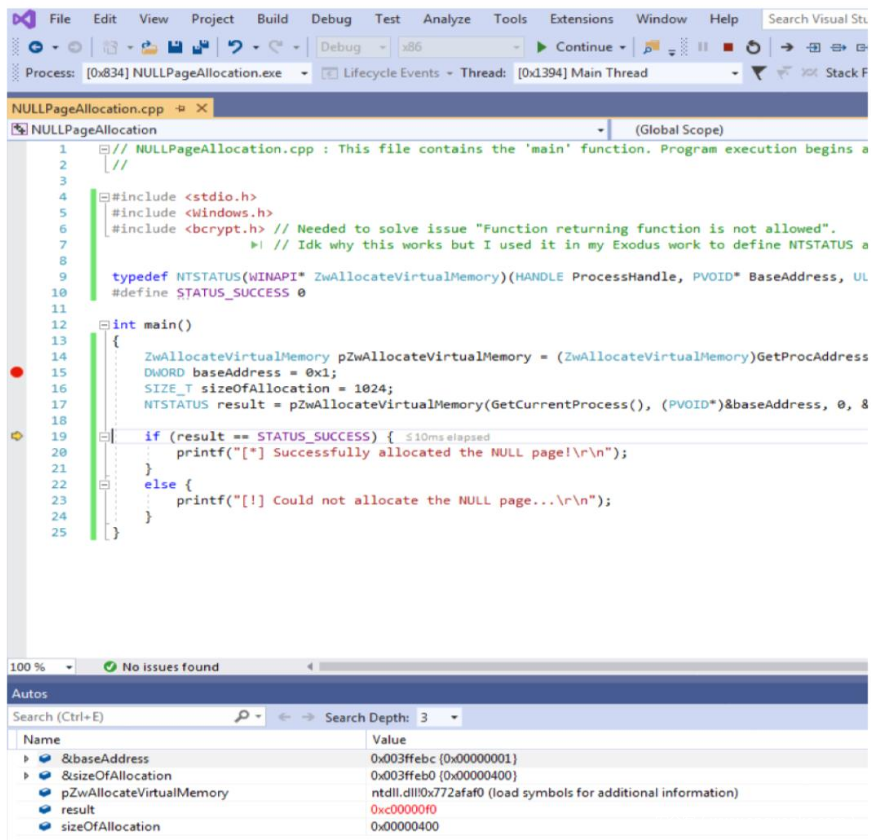871x840 pixels.
Task: Open the Search Depth dropdown
Action: 455,717
